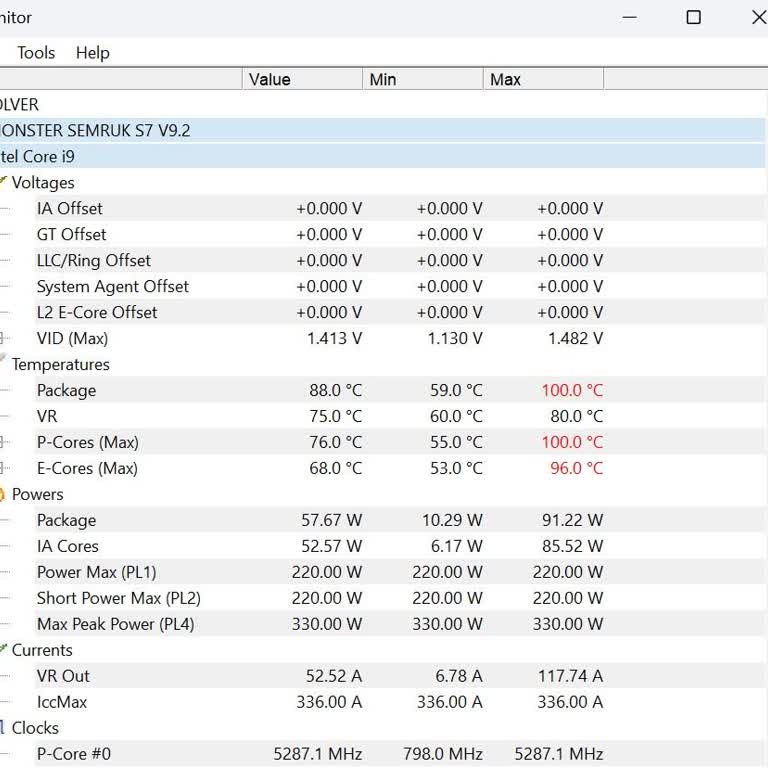Click the Temperatures thermometer icon
The width and height of the screenshot is (768, 768).
click(3, 363)
